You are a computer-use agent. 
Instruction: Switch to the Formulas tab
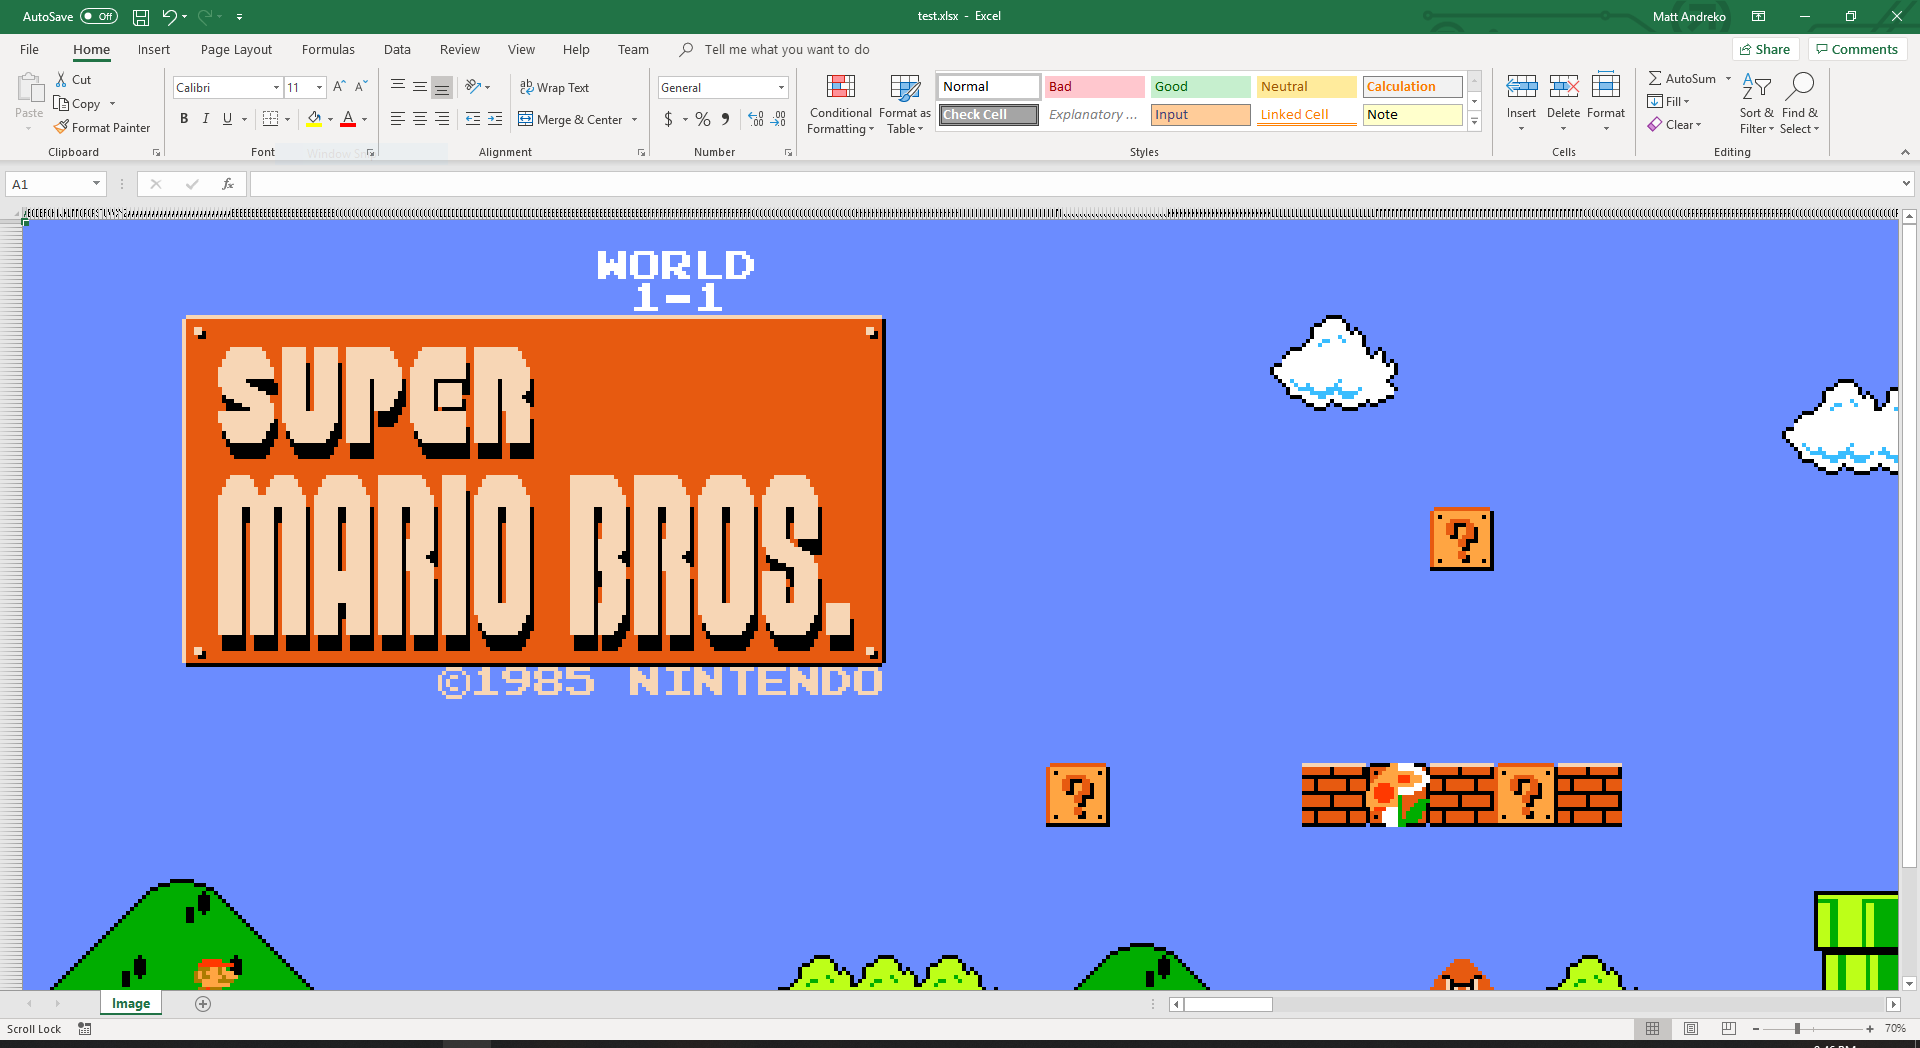click(x=328, y=49)
